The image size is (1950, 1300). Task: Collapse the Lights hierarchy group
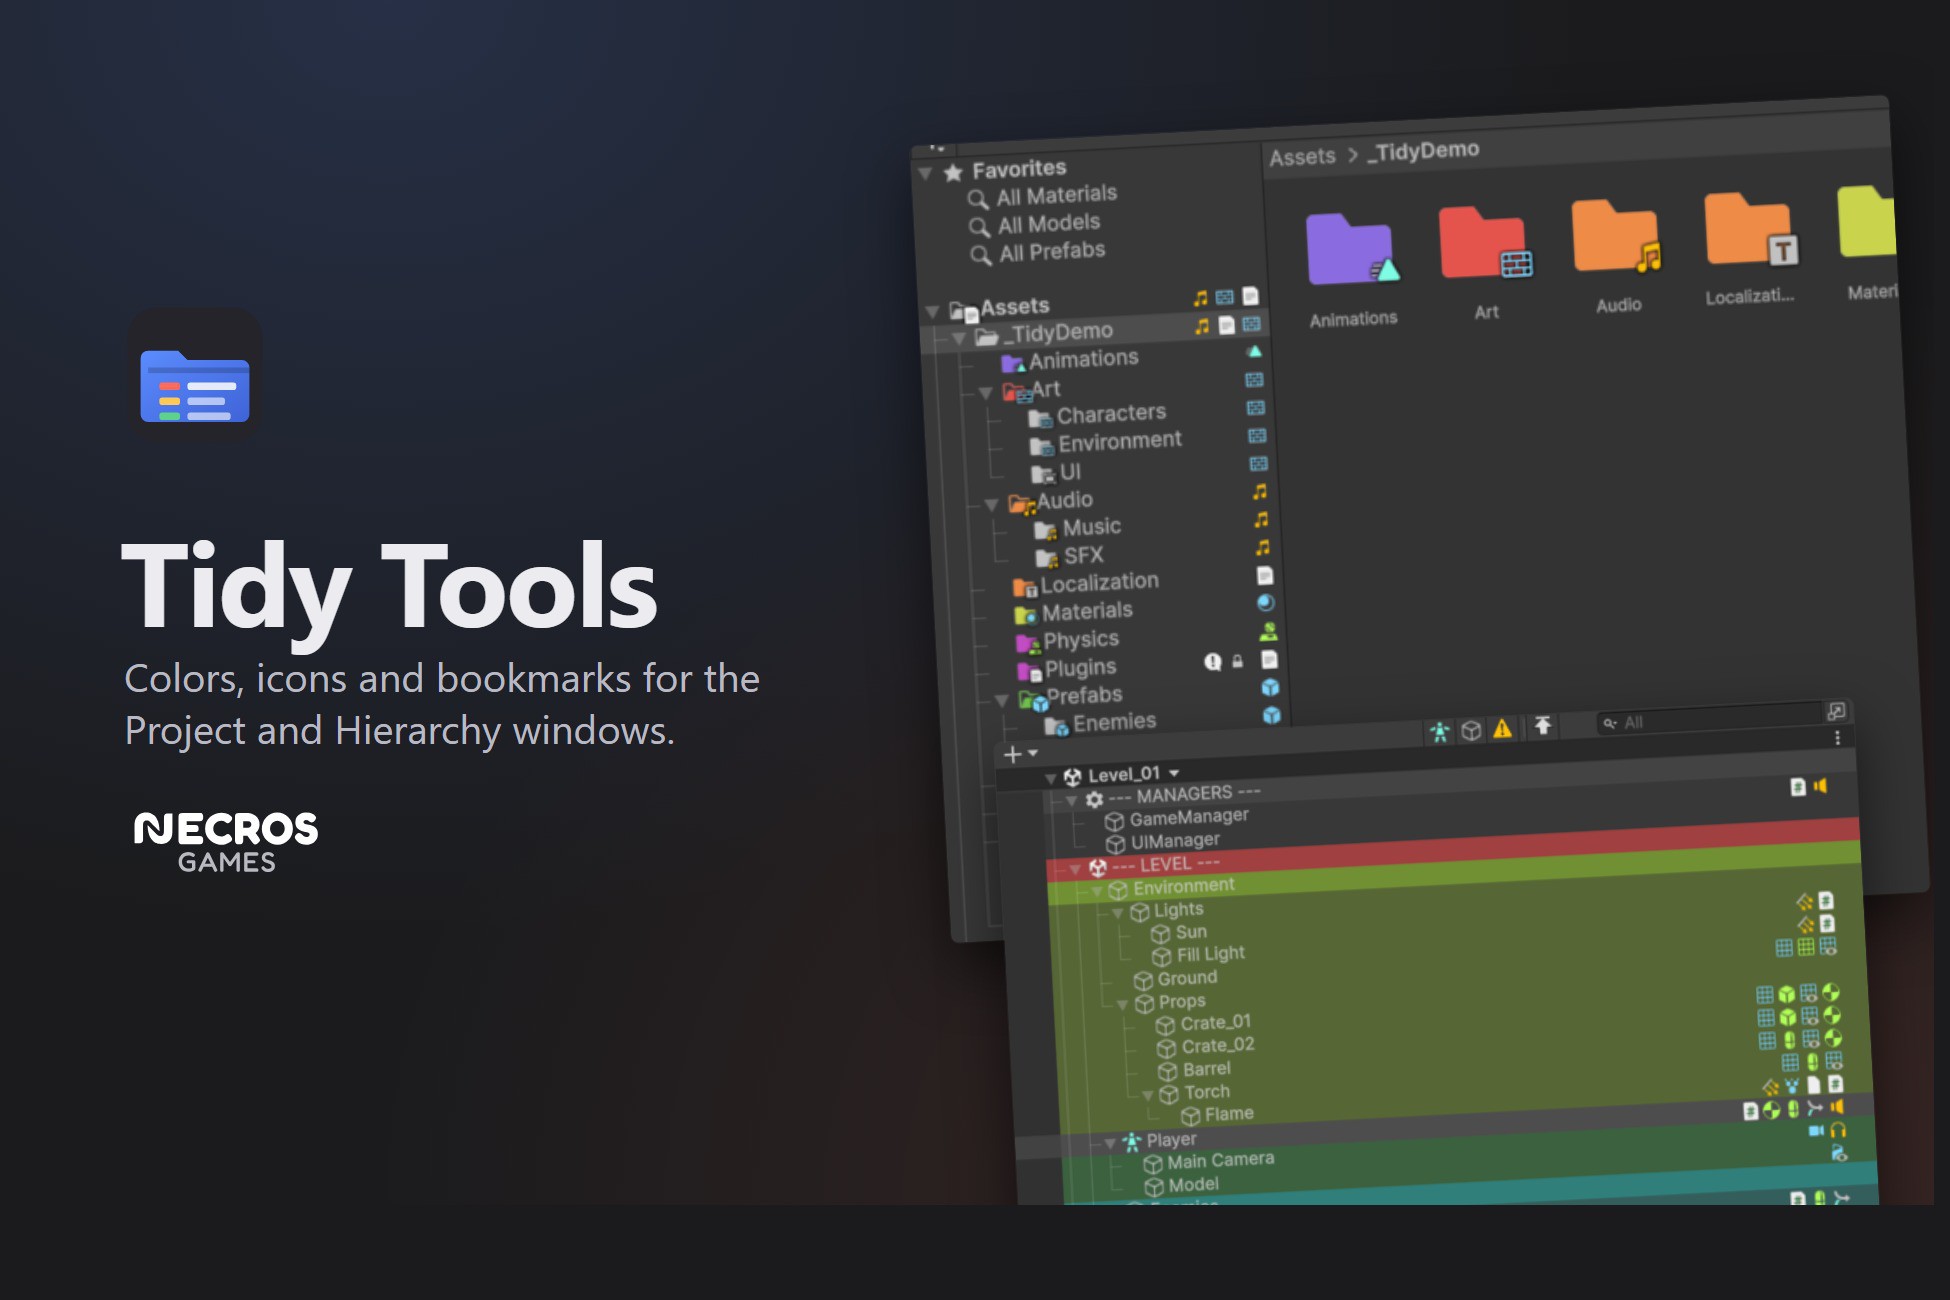tap(1118, 913)
